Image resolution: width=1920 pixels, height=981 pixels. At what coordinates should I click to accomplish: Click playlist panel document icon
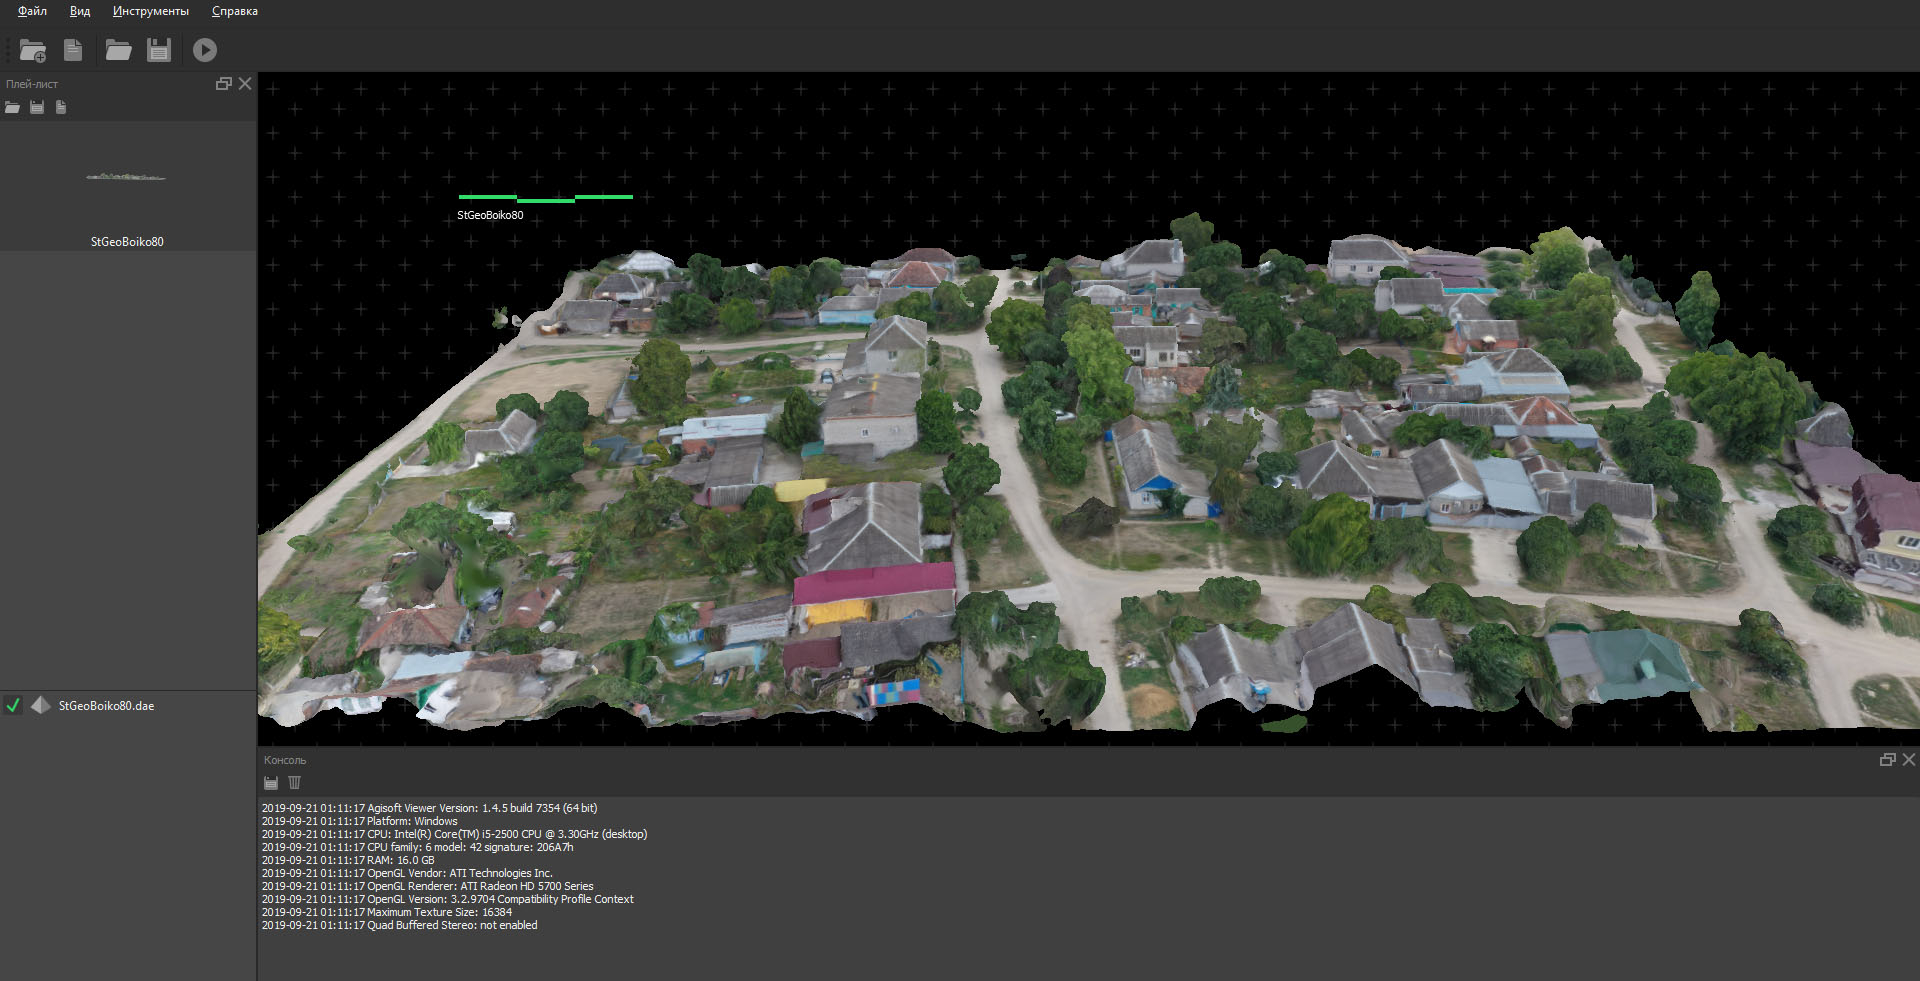tap(61, 107)
